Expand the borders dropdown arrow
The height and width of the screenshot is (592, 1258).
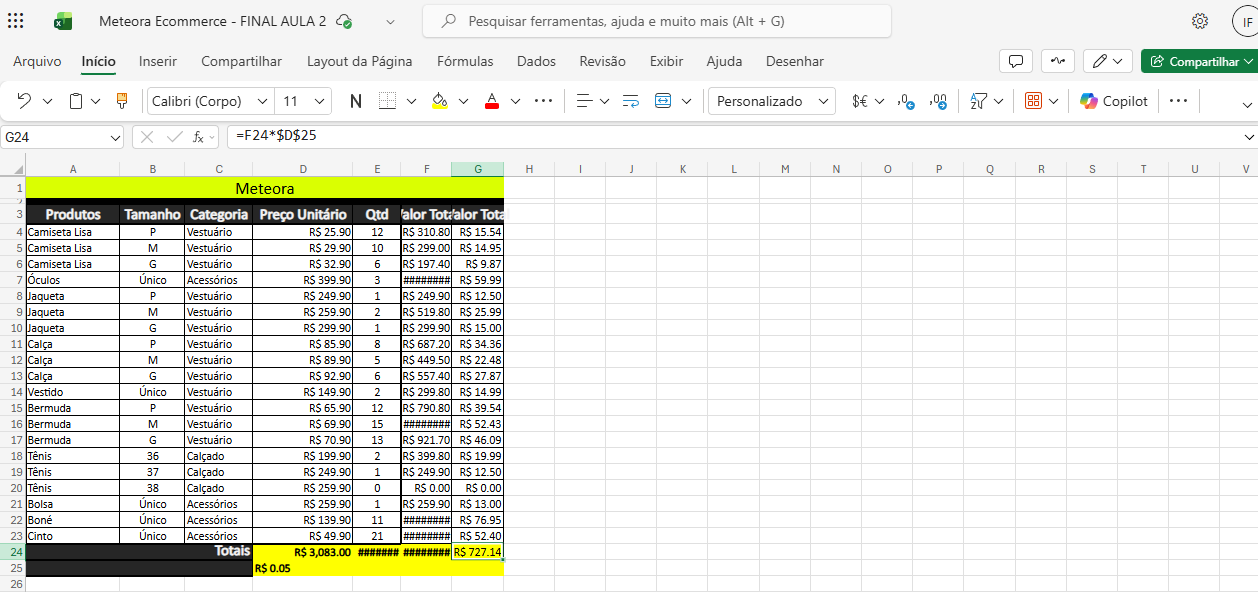[411, 101]
